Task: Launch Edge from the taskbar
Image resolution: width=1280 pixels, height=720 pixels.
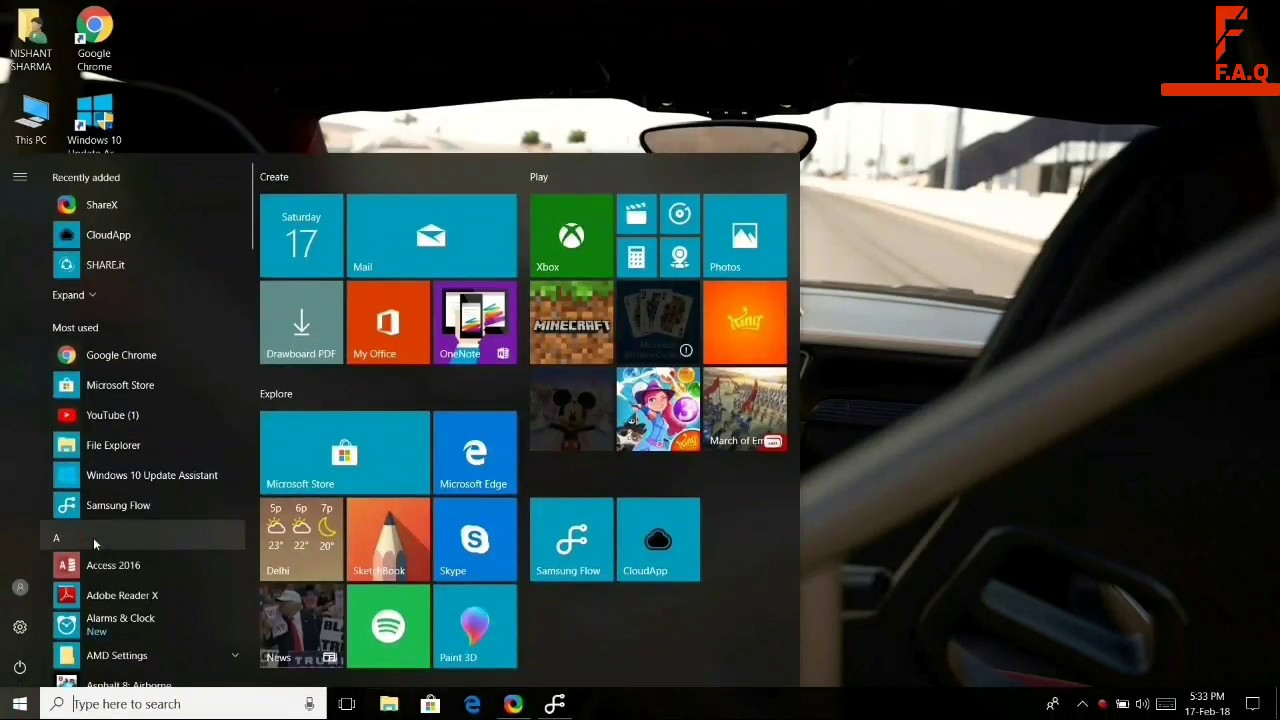Action: click(x=472, y=704)
